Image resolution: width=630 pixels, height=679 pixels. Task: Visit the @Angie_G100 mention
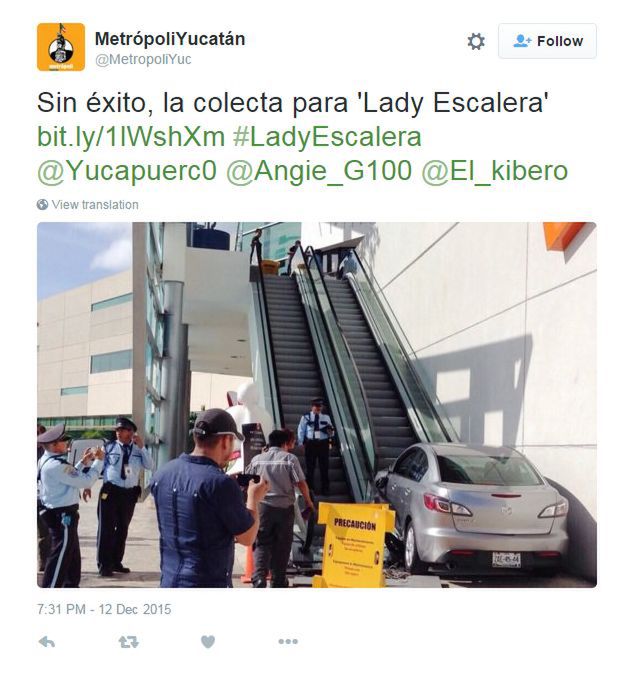(x=319, y=171)
